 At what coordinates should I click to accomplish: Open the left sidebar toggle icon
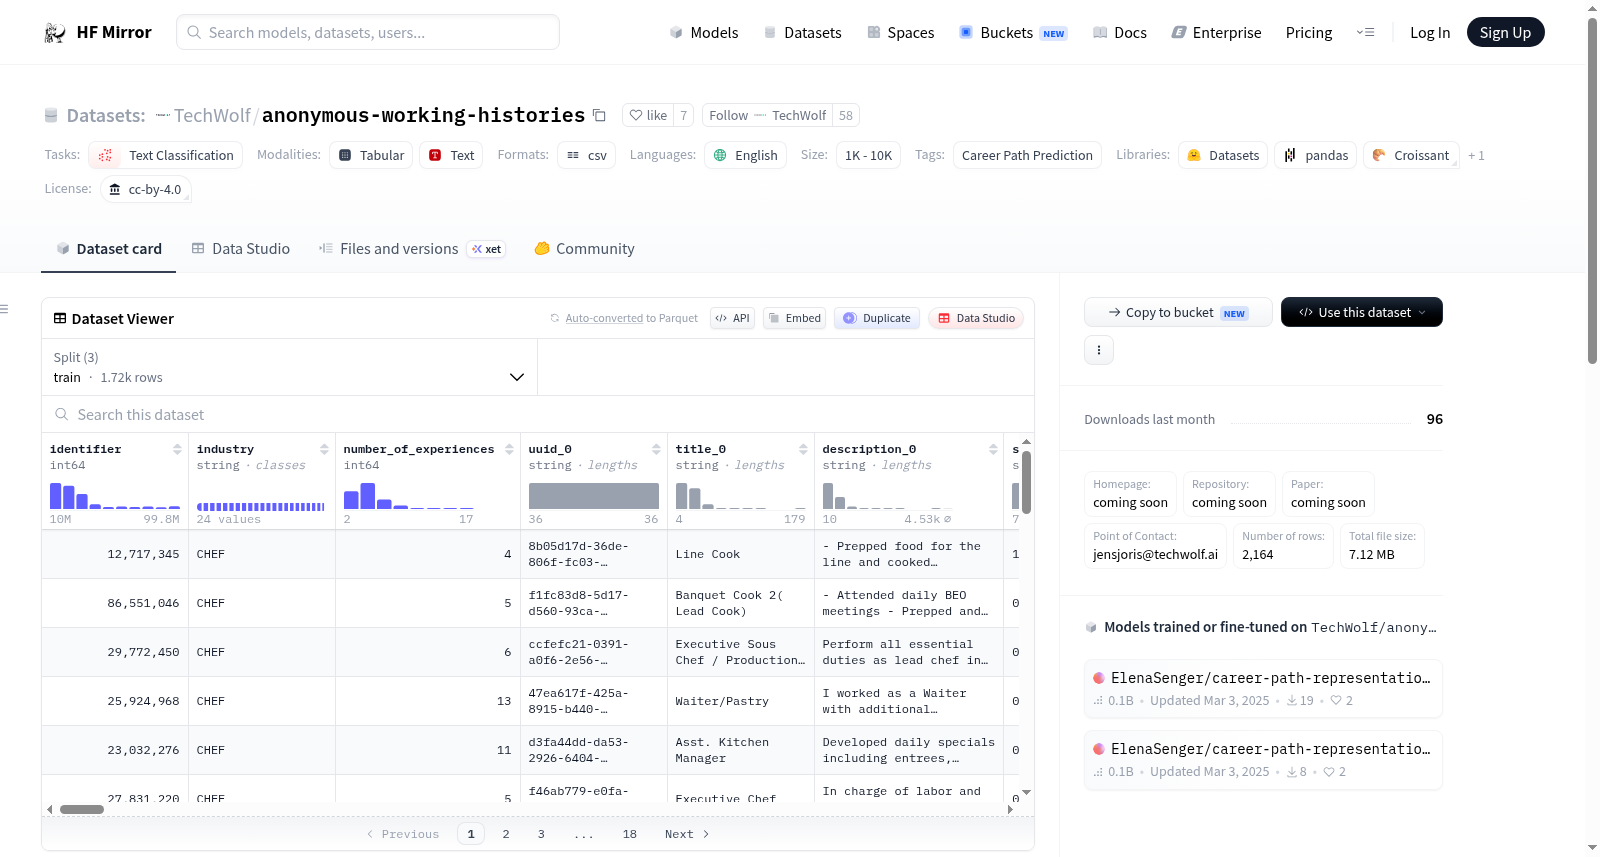tap(4, 309)
